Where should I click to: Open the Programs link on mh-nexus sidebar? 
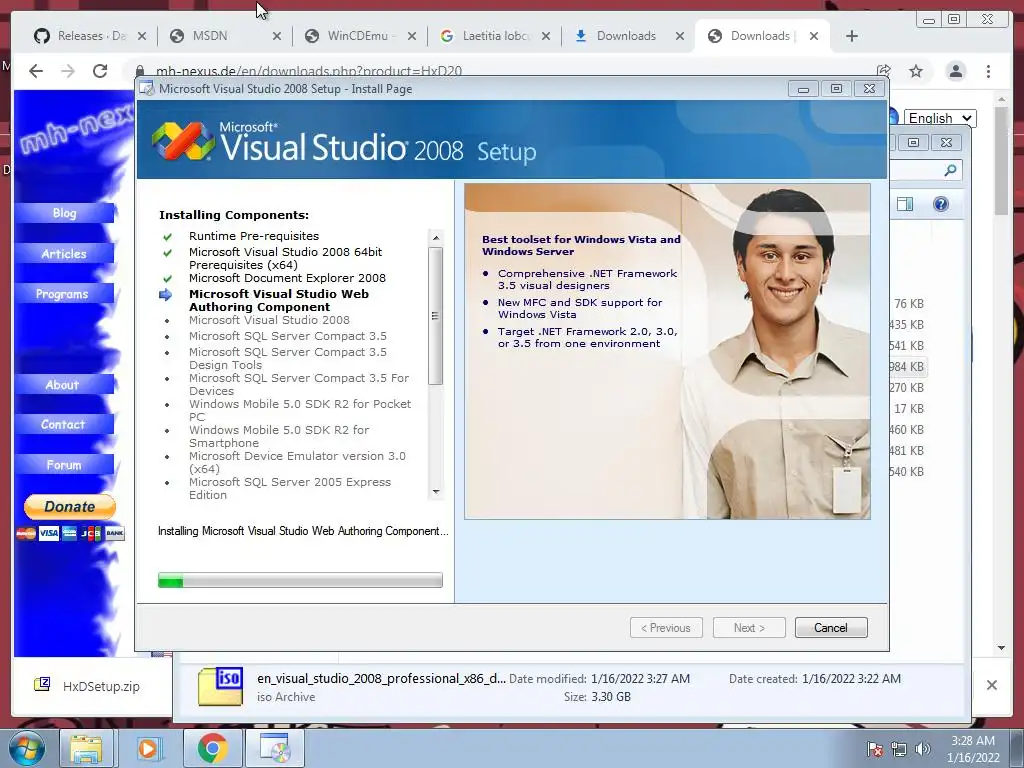pyautogui.click(x=64, y=294)
